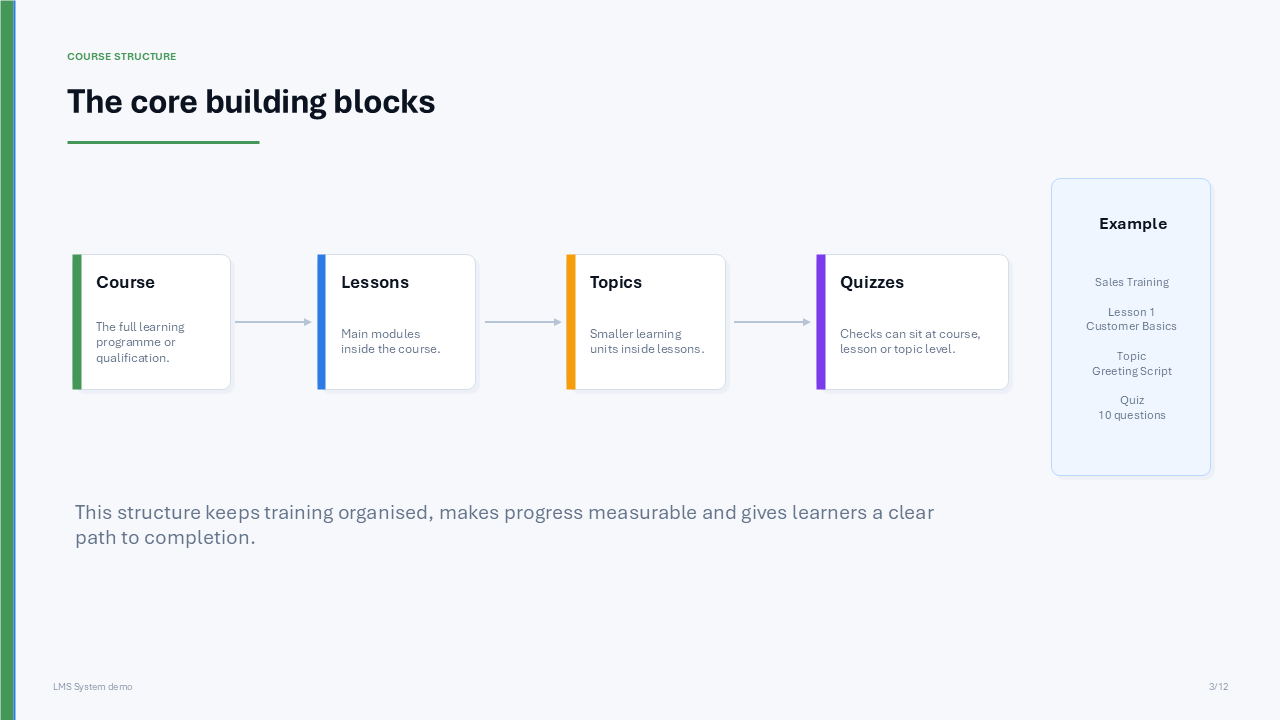
Task: Click the arrow between Topics and Quizzes
Action: click(x=772, y=322)
